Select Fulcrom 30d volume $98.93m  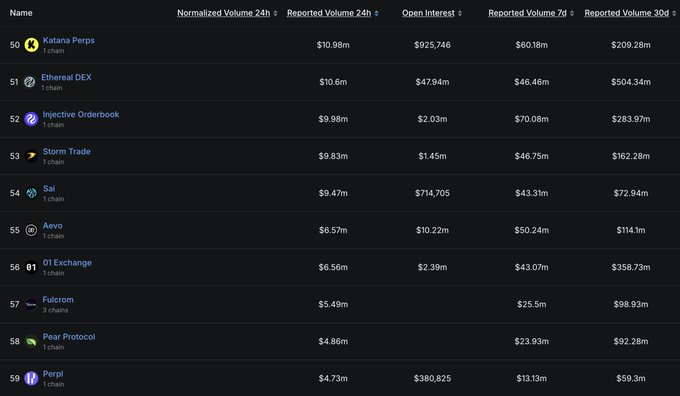pyautogui.click(x=631, y=304)
